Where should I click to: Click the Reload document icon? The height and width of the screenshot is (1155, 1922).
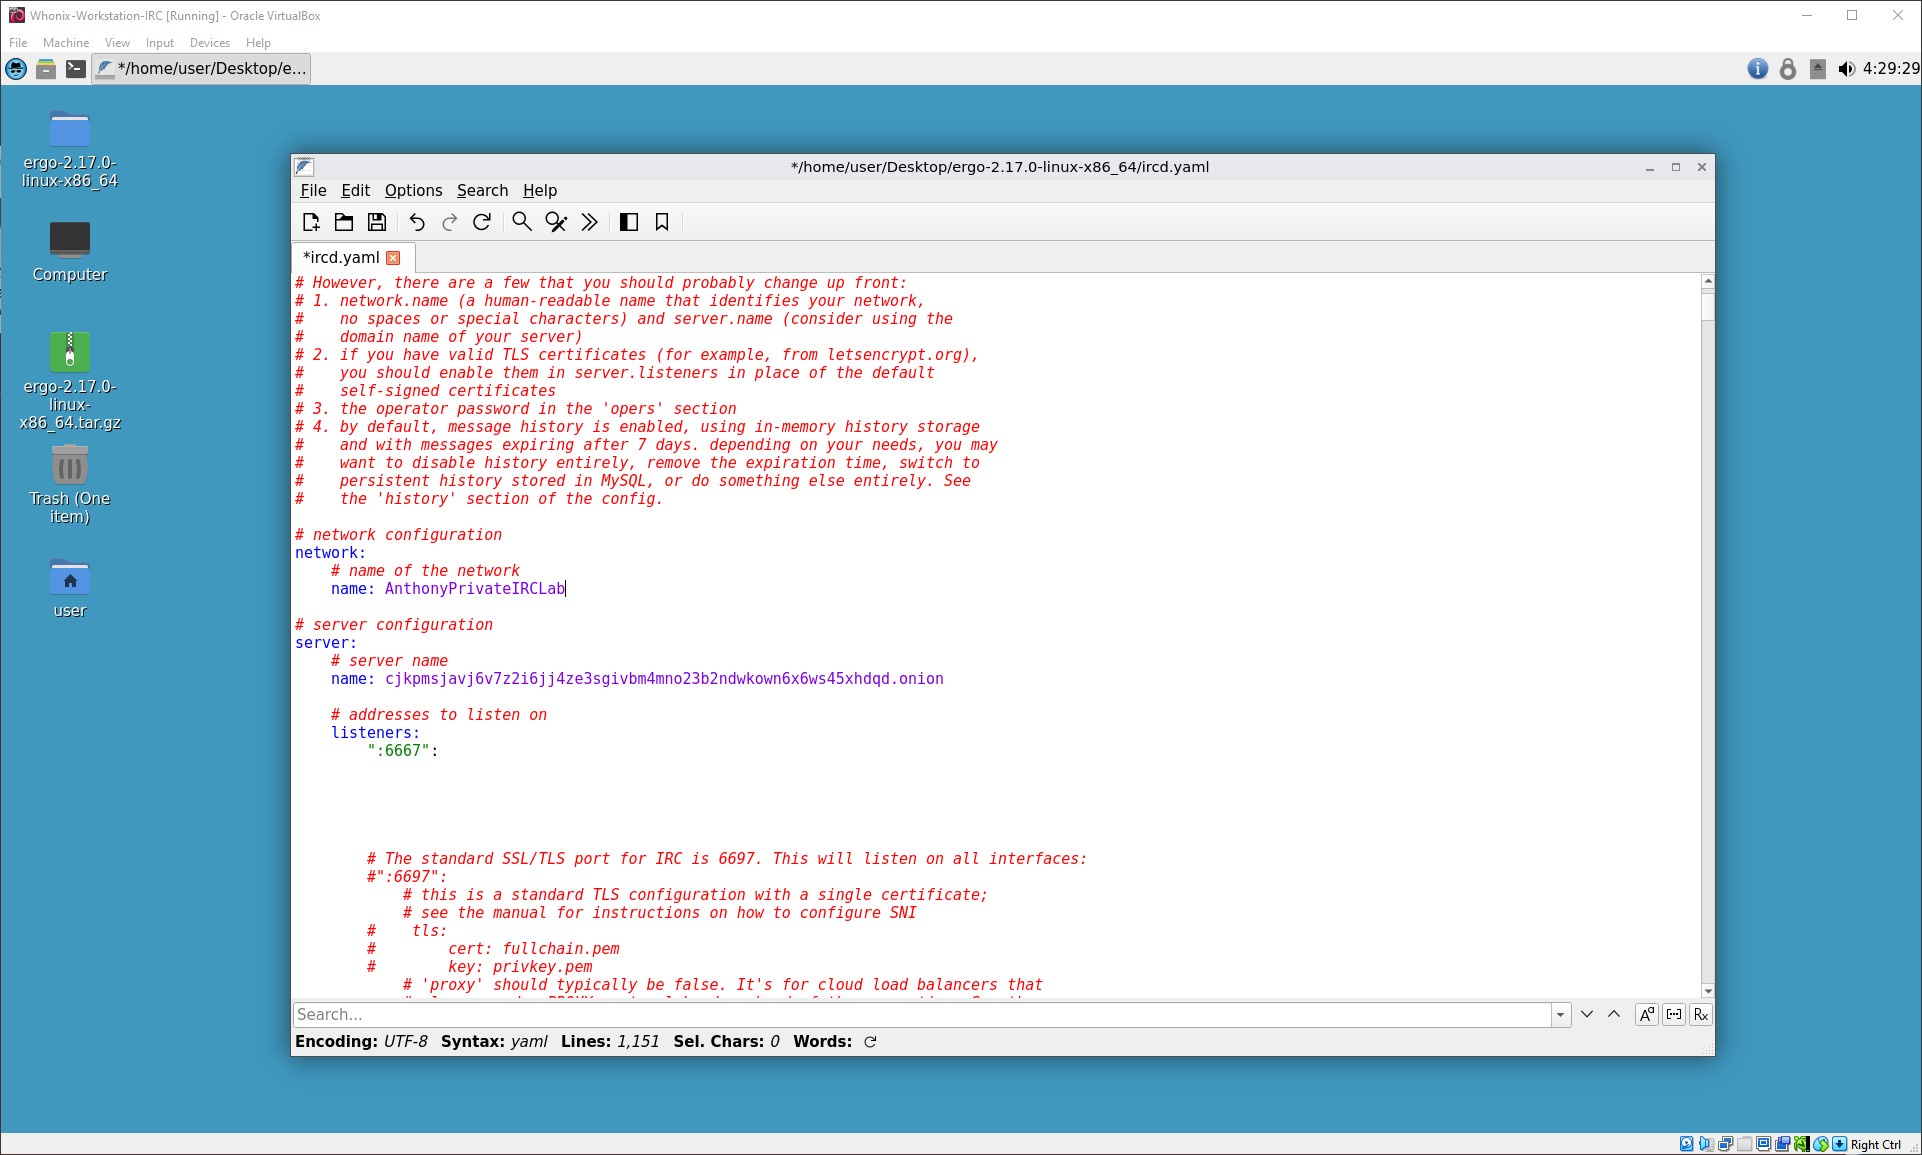tap(482, 222)
